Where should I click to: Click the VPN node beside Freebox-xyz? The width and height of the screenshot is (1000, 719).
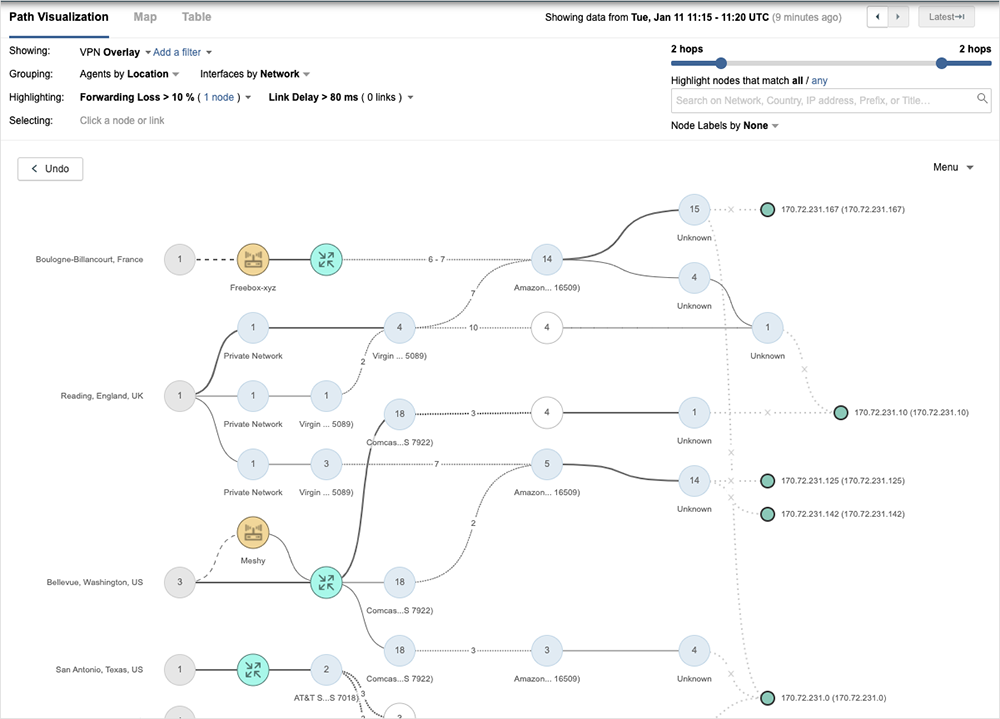(x=326, y=260)
